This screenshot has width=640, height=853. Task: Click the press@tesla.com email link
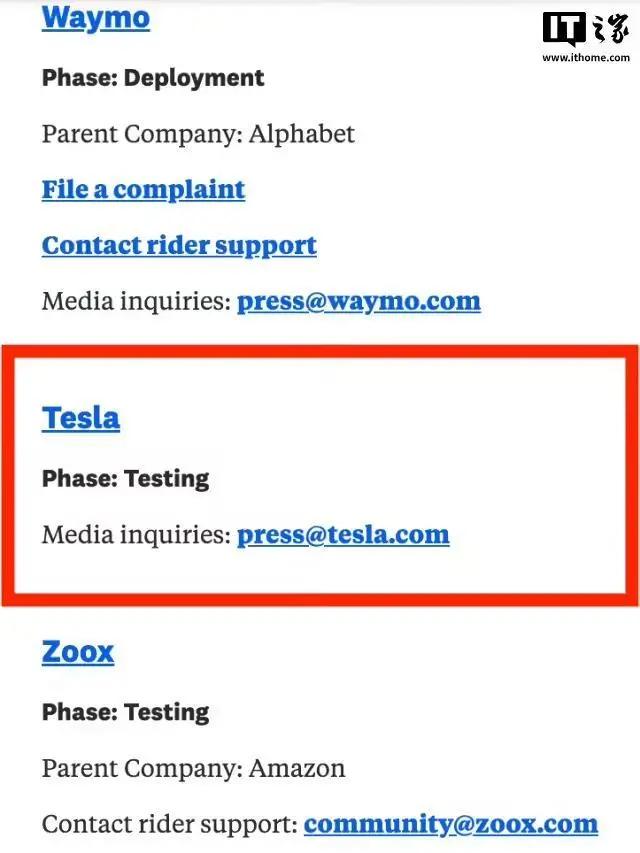tap(343, 535)
